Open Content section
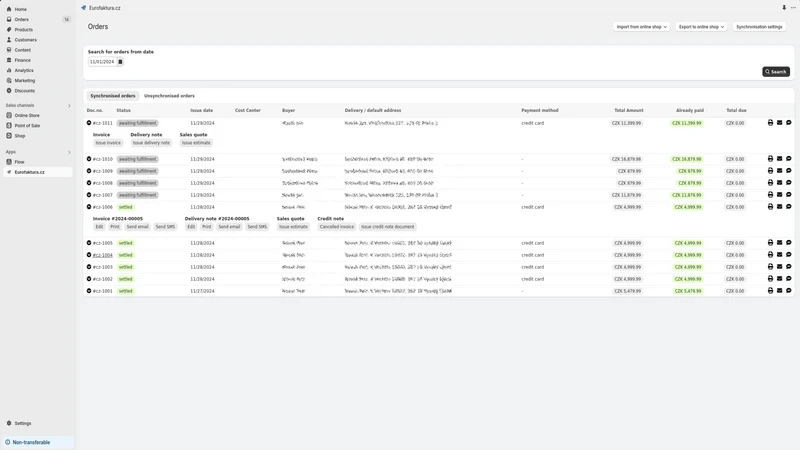The width and height of the screenshot is (800, 450). pos(22,50)
